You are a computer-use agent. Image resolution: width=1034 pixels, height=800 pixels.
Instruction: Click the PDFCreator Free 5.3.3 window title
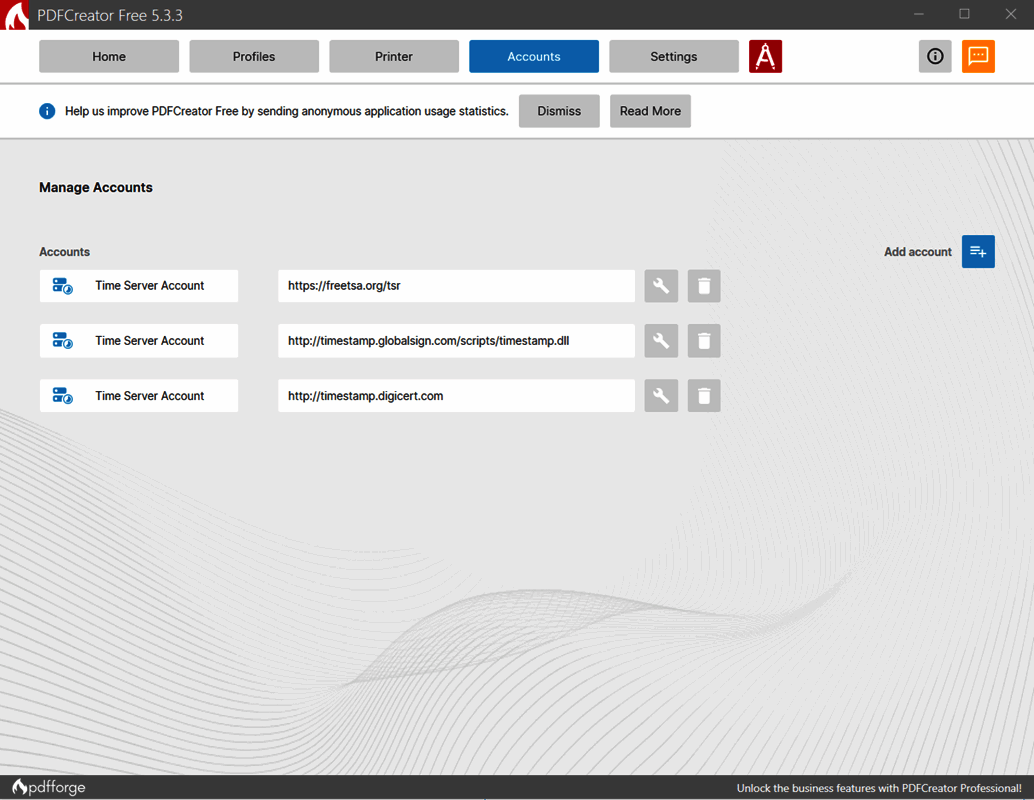110,15
